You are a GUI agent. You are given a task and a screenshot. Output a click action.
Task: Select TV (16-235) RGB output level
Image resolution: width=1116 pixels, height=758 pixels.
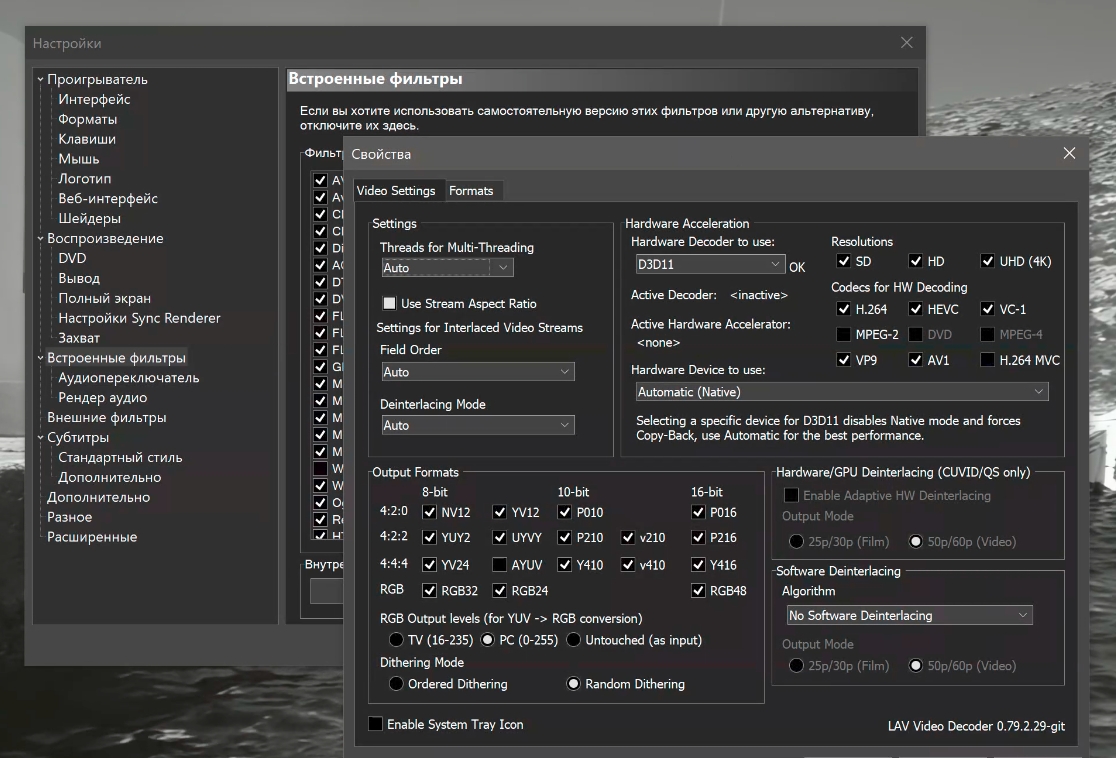[396, 640]
